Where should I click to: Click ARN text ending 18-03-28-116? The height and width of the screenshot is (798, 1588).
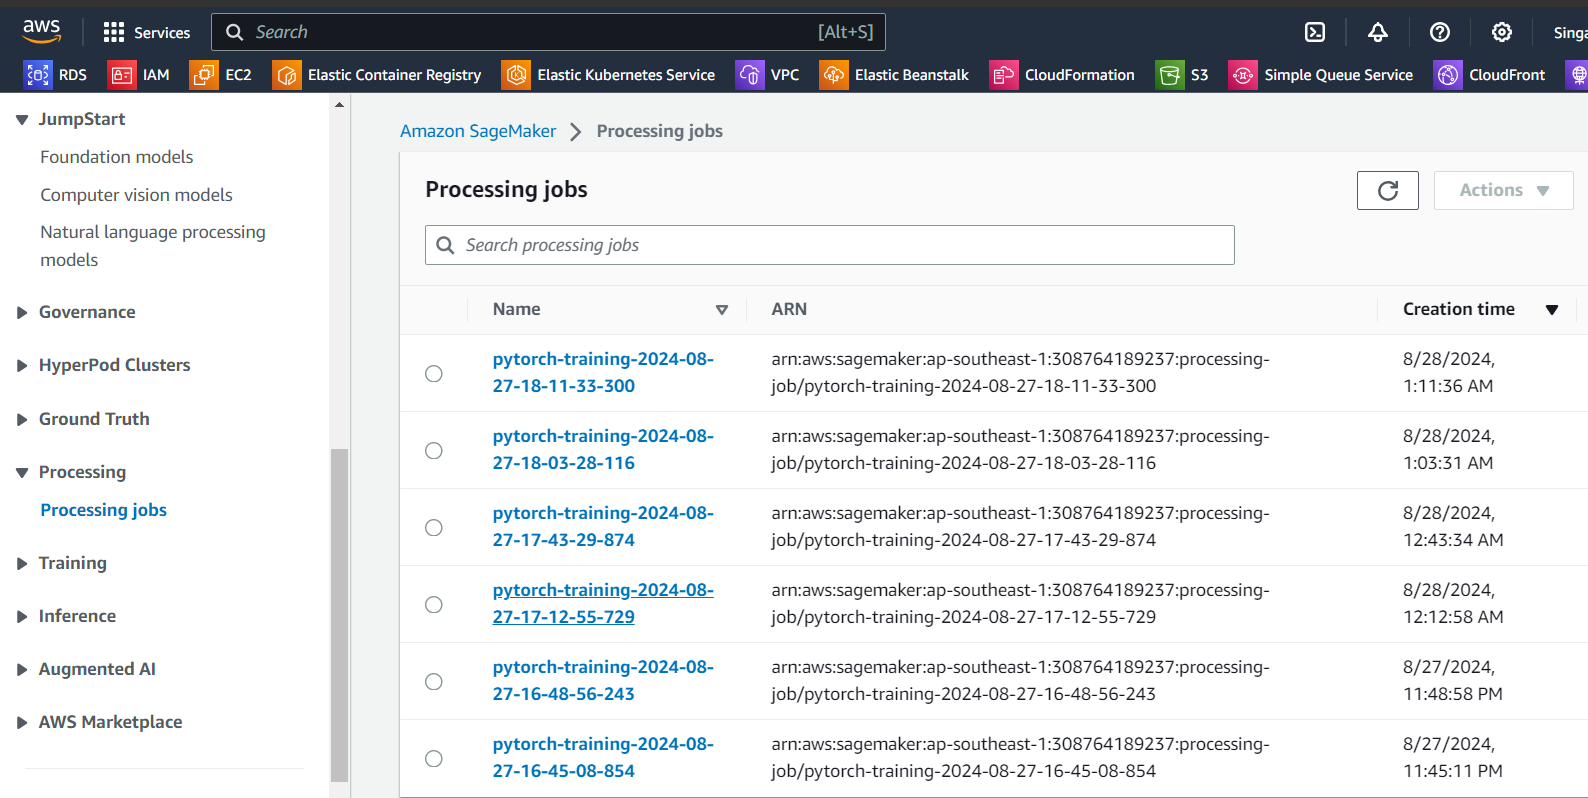1020,449
